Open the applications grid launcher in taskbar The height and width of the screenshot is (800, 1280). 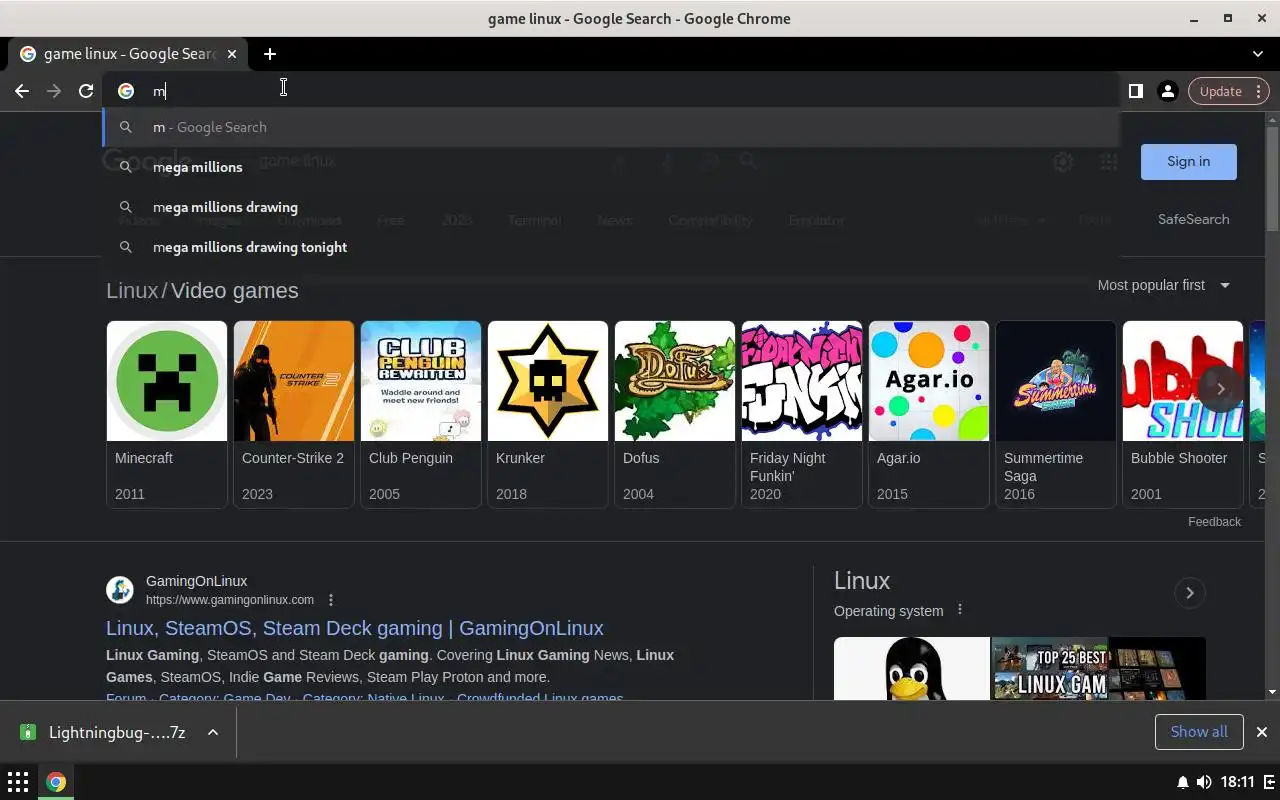[x=18, y=782]
